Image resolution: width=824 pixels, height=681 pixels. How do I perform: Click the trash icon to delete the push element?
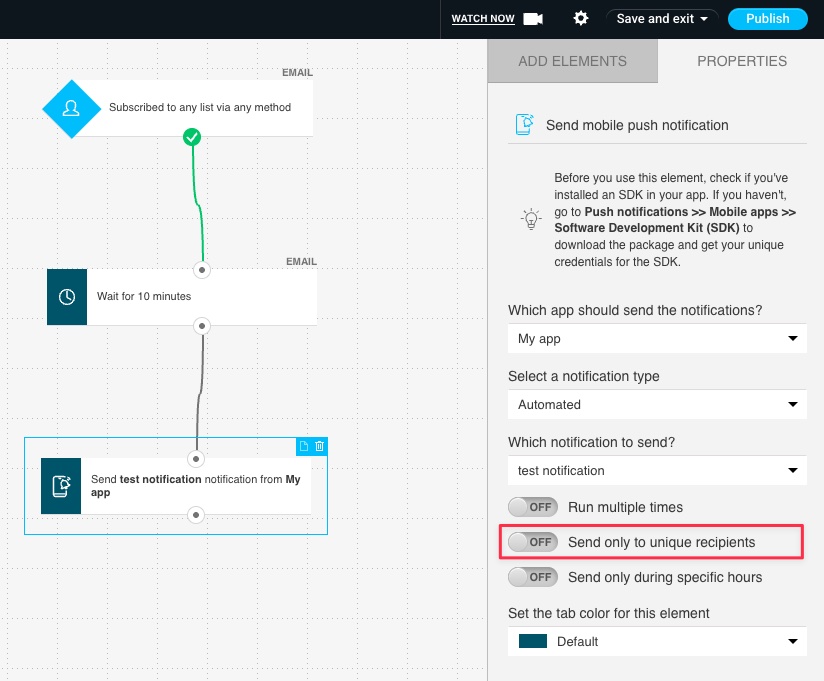coord(319,446)
